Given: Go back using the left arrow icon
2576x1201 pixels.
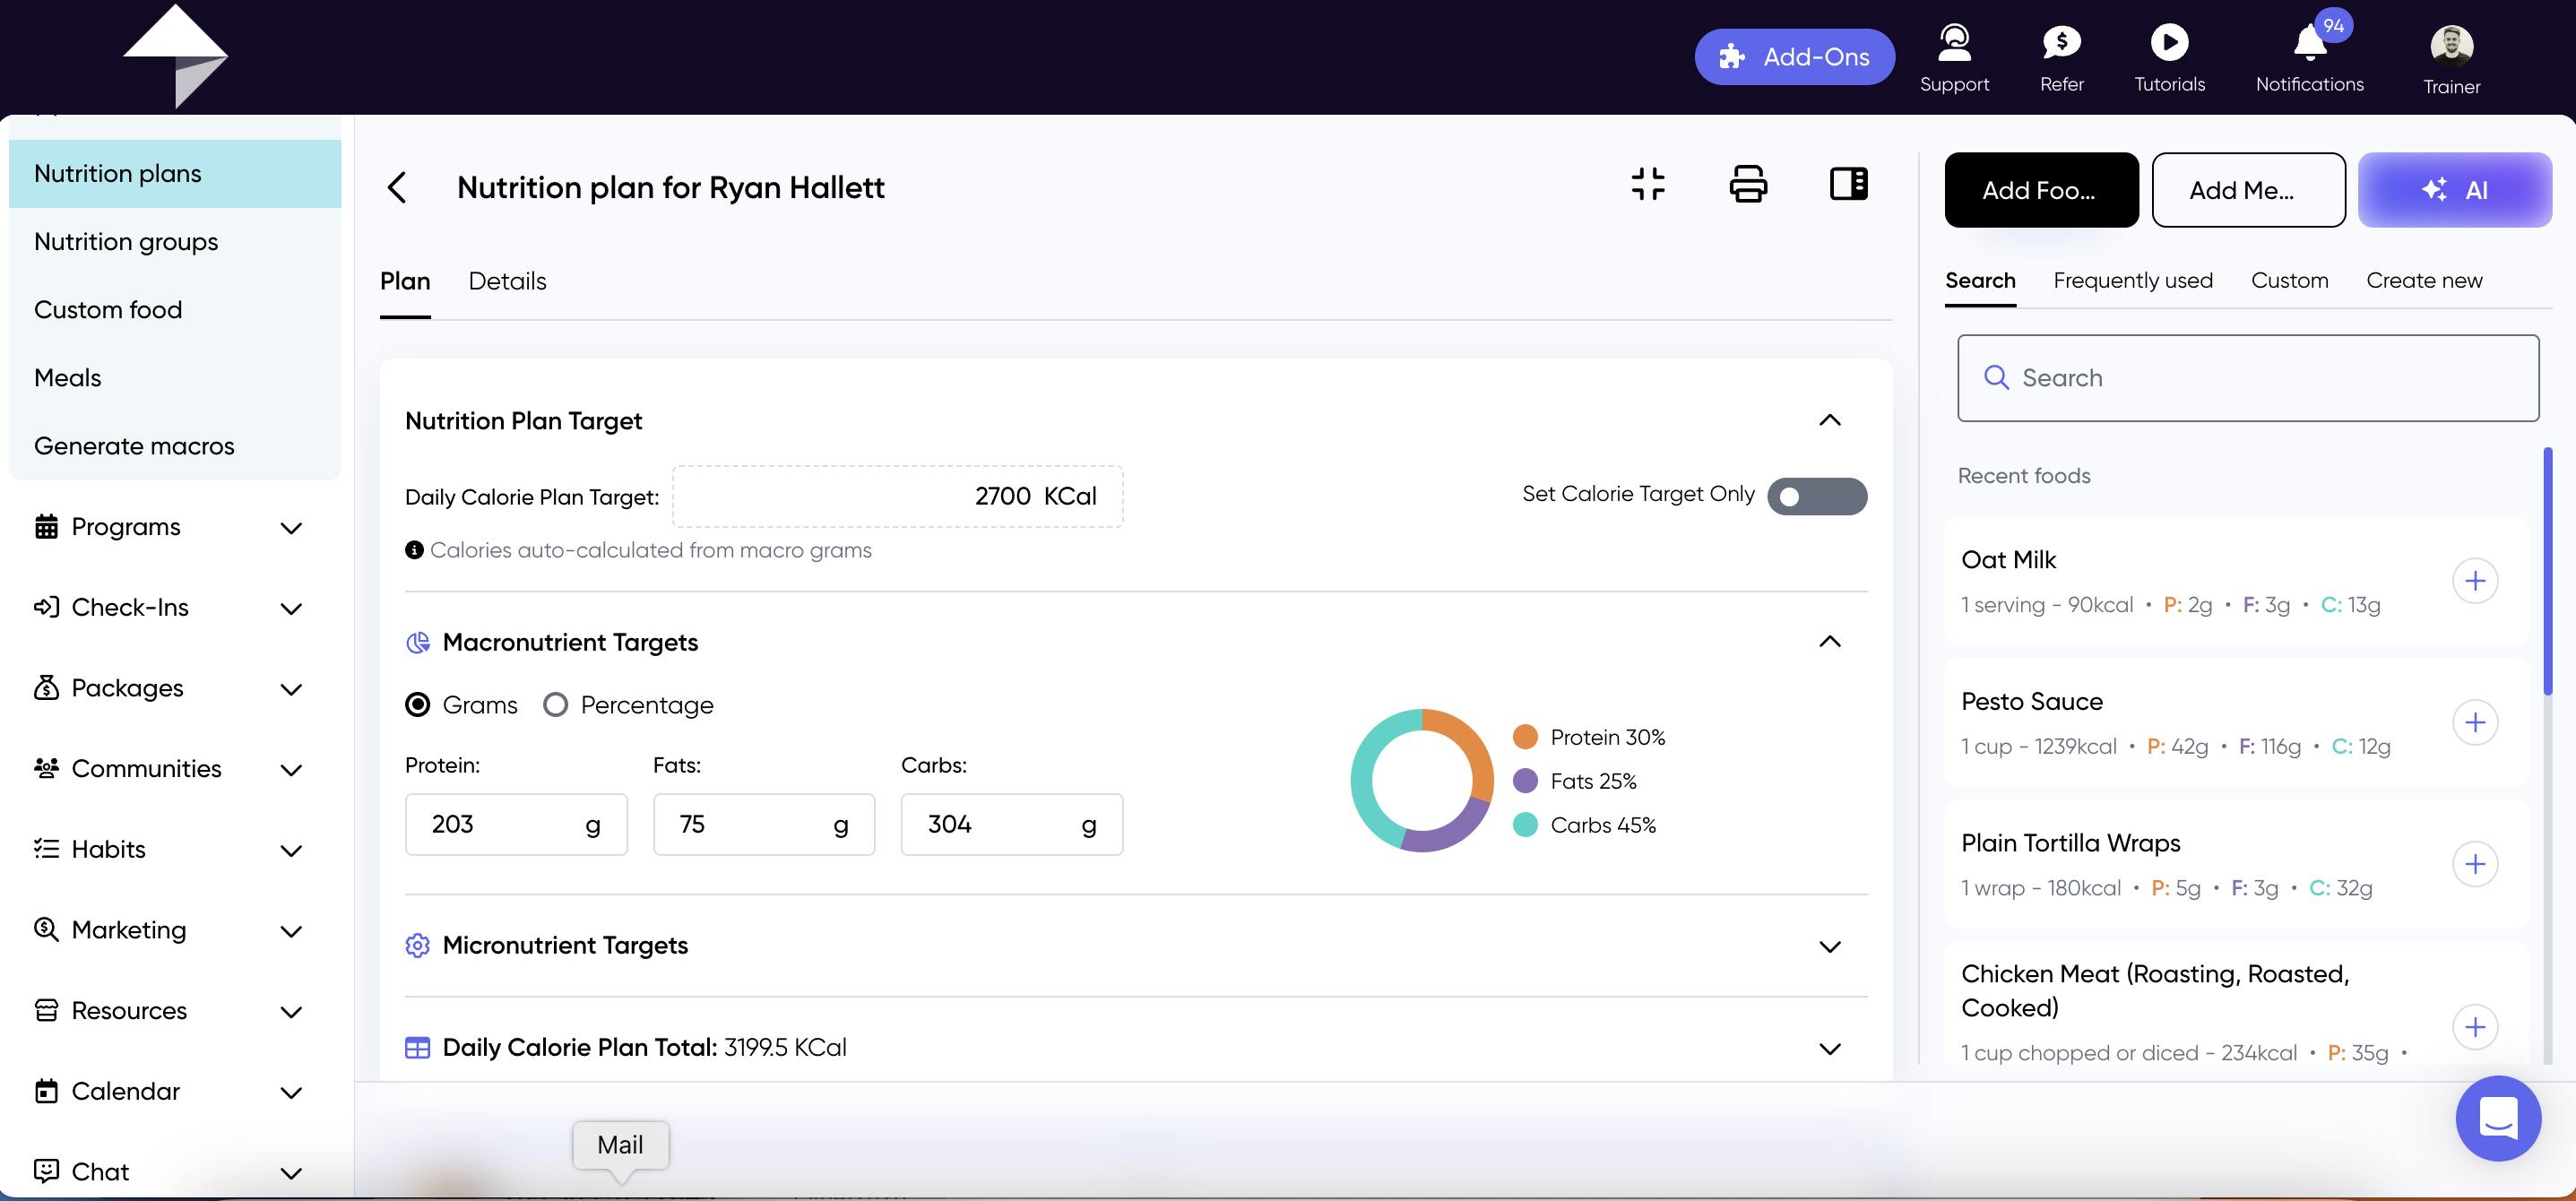Looking at the screenshot, I should 397,187.
